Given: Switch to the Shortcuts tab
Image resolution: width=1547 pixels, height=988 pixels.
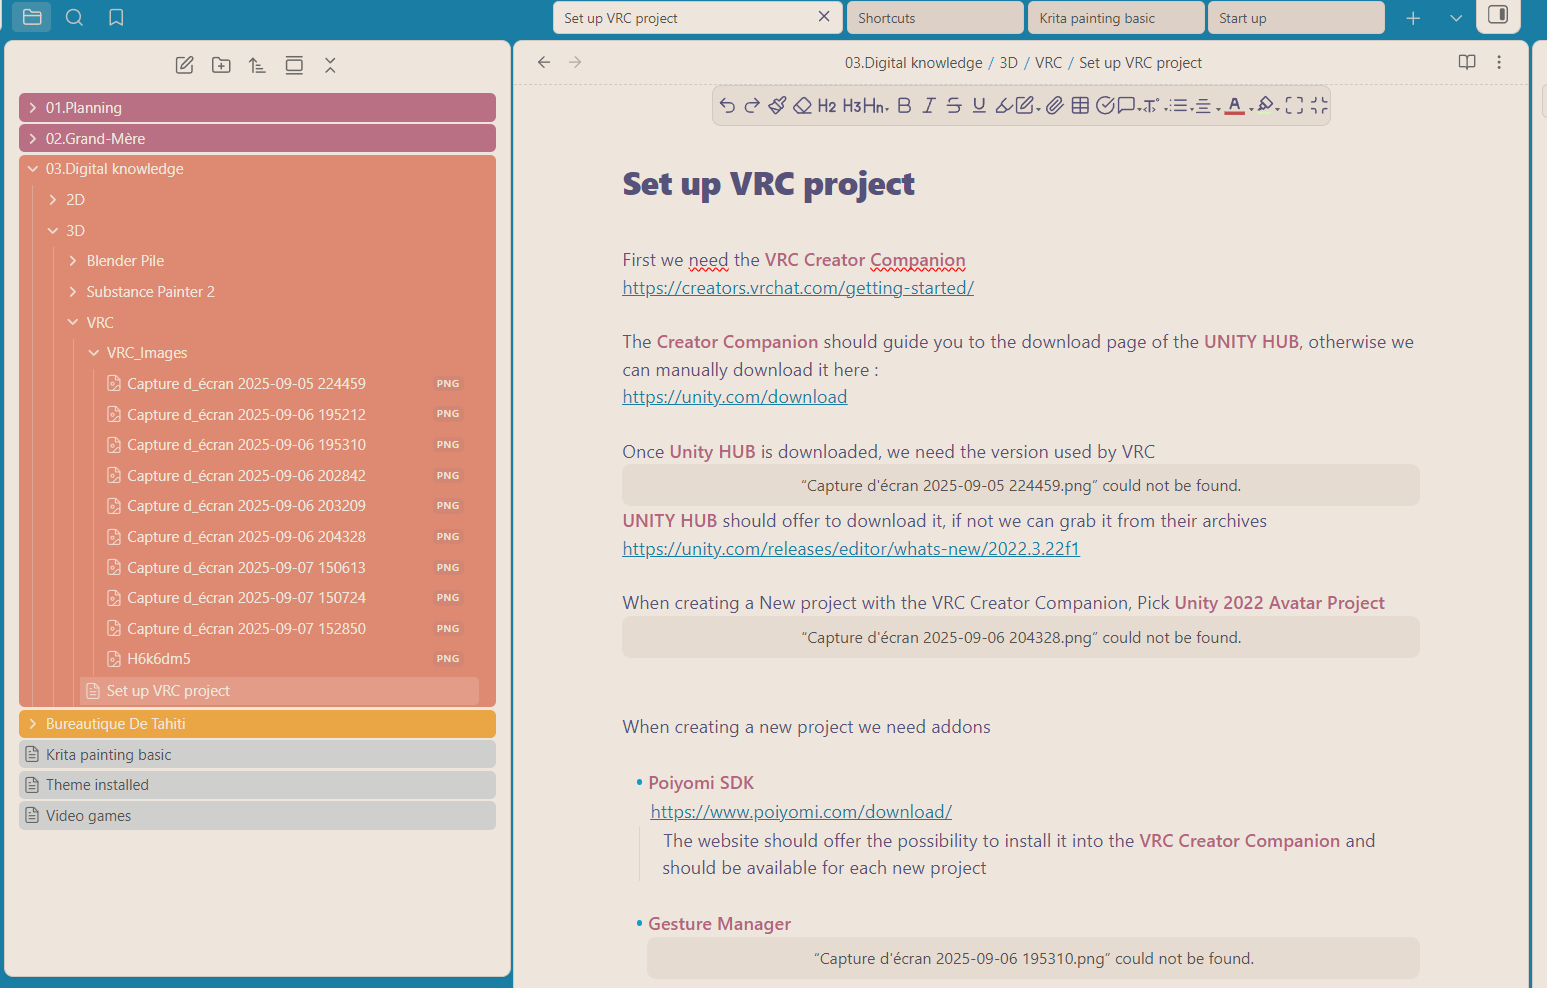Looking at the screenshot, I should (887, 18).
